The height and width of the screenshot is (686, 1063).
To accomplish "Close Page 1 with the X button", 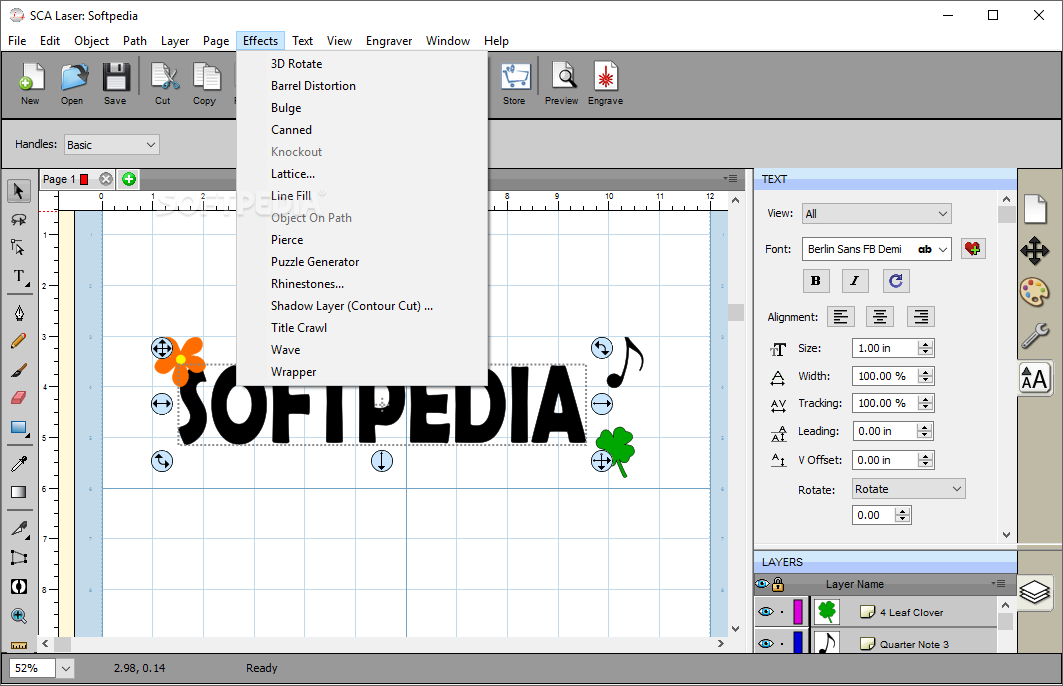I will click(106, 179).
